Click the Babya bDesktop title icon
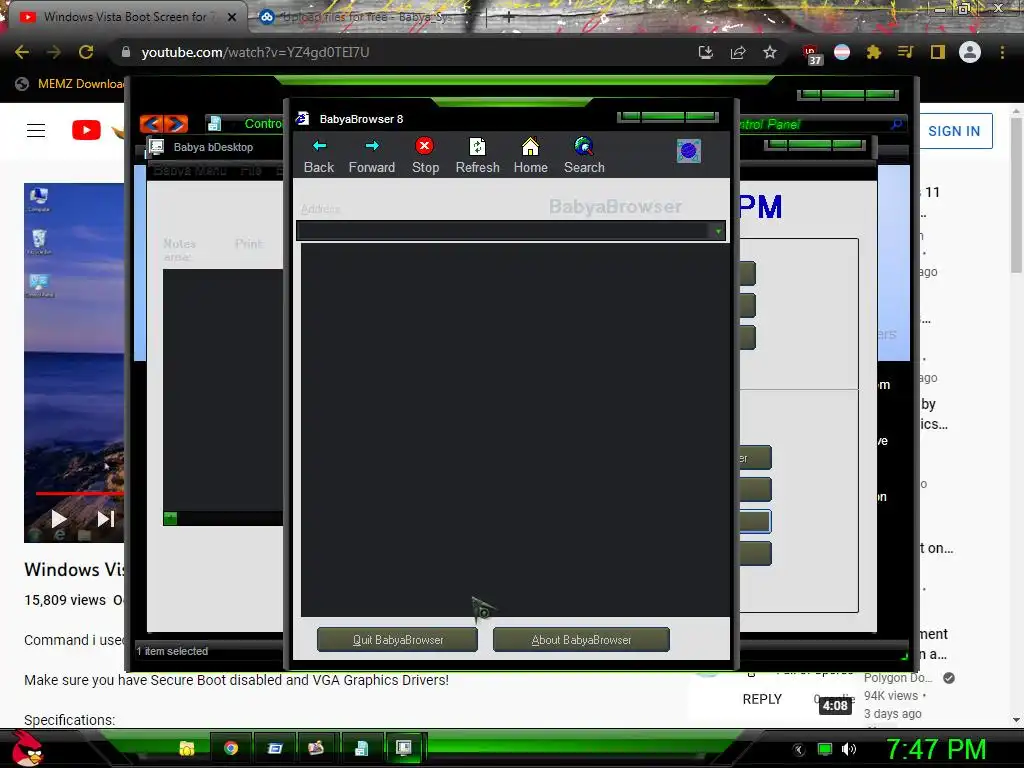Viewport: 1024px width, 768px height. pos(157,147)
